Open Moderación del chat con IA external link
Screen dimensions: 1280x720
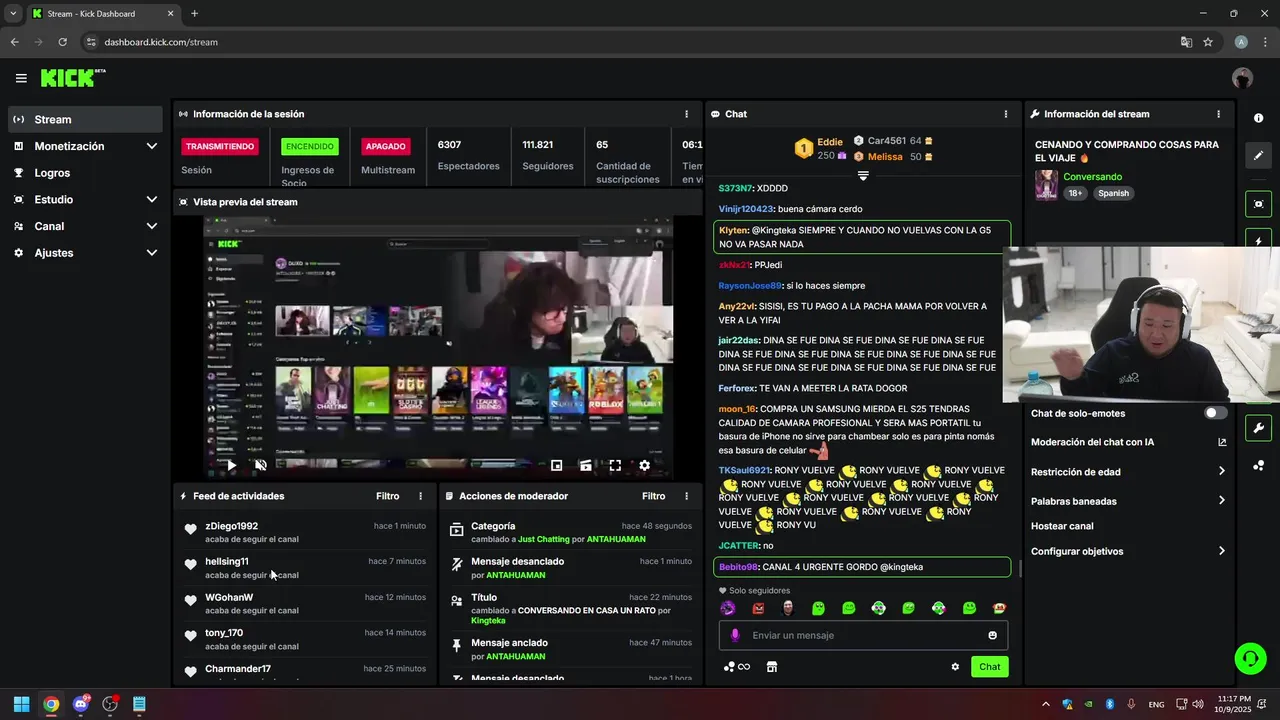pos(1222,442)
